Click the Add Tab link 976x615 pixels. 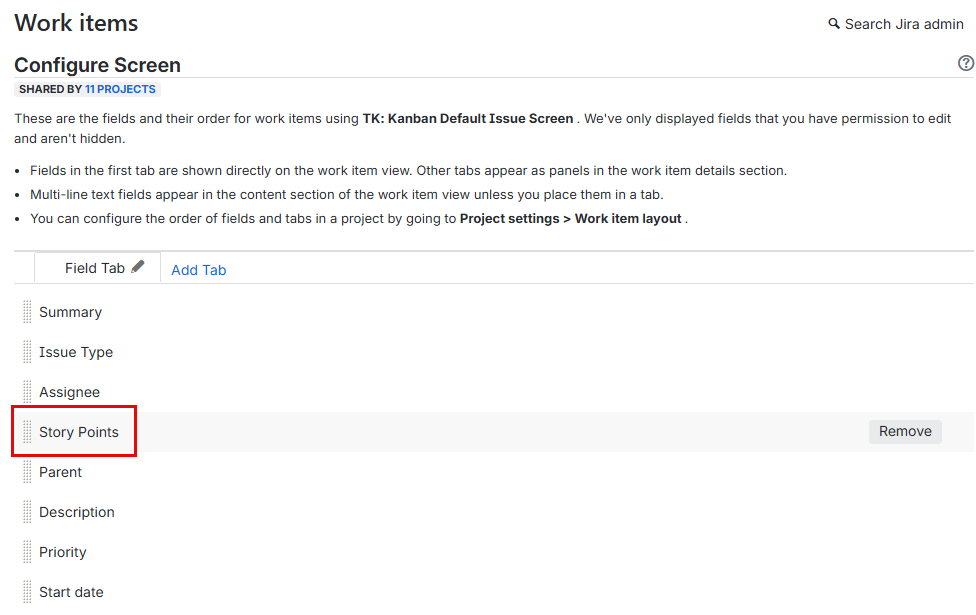(x=199, y=270)
